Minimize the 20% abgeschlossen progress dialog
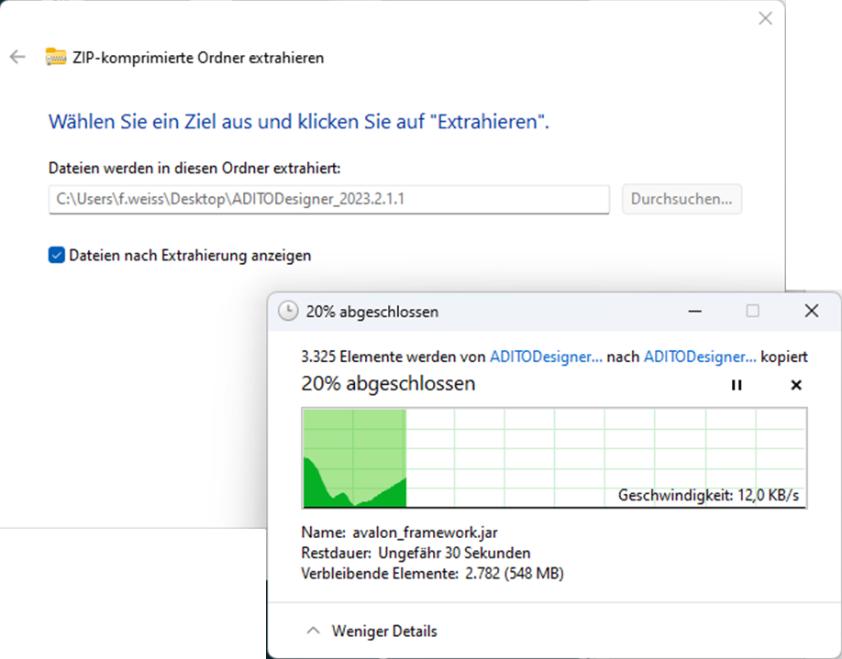 pyautogui.click(x=694, y=312)
